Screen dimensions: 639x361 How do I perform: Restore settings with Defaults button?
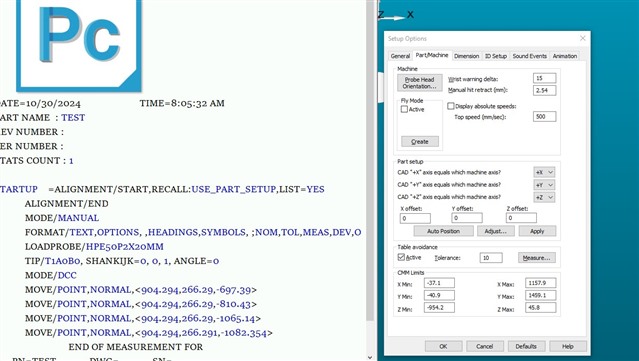[526, 346]
